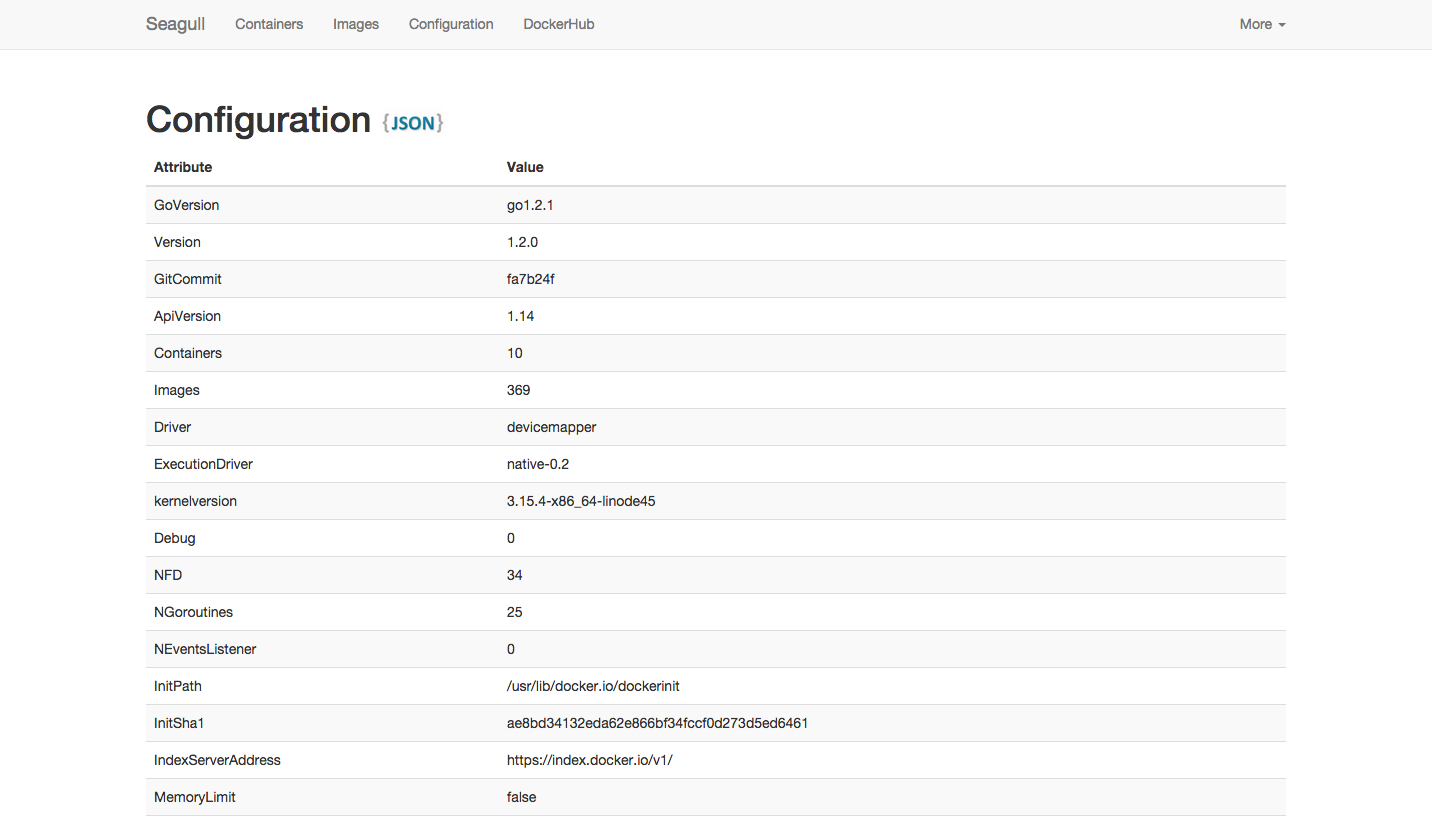
Task: Click the Value column header
Action: click(525, 167)
